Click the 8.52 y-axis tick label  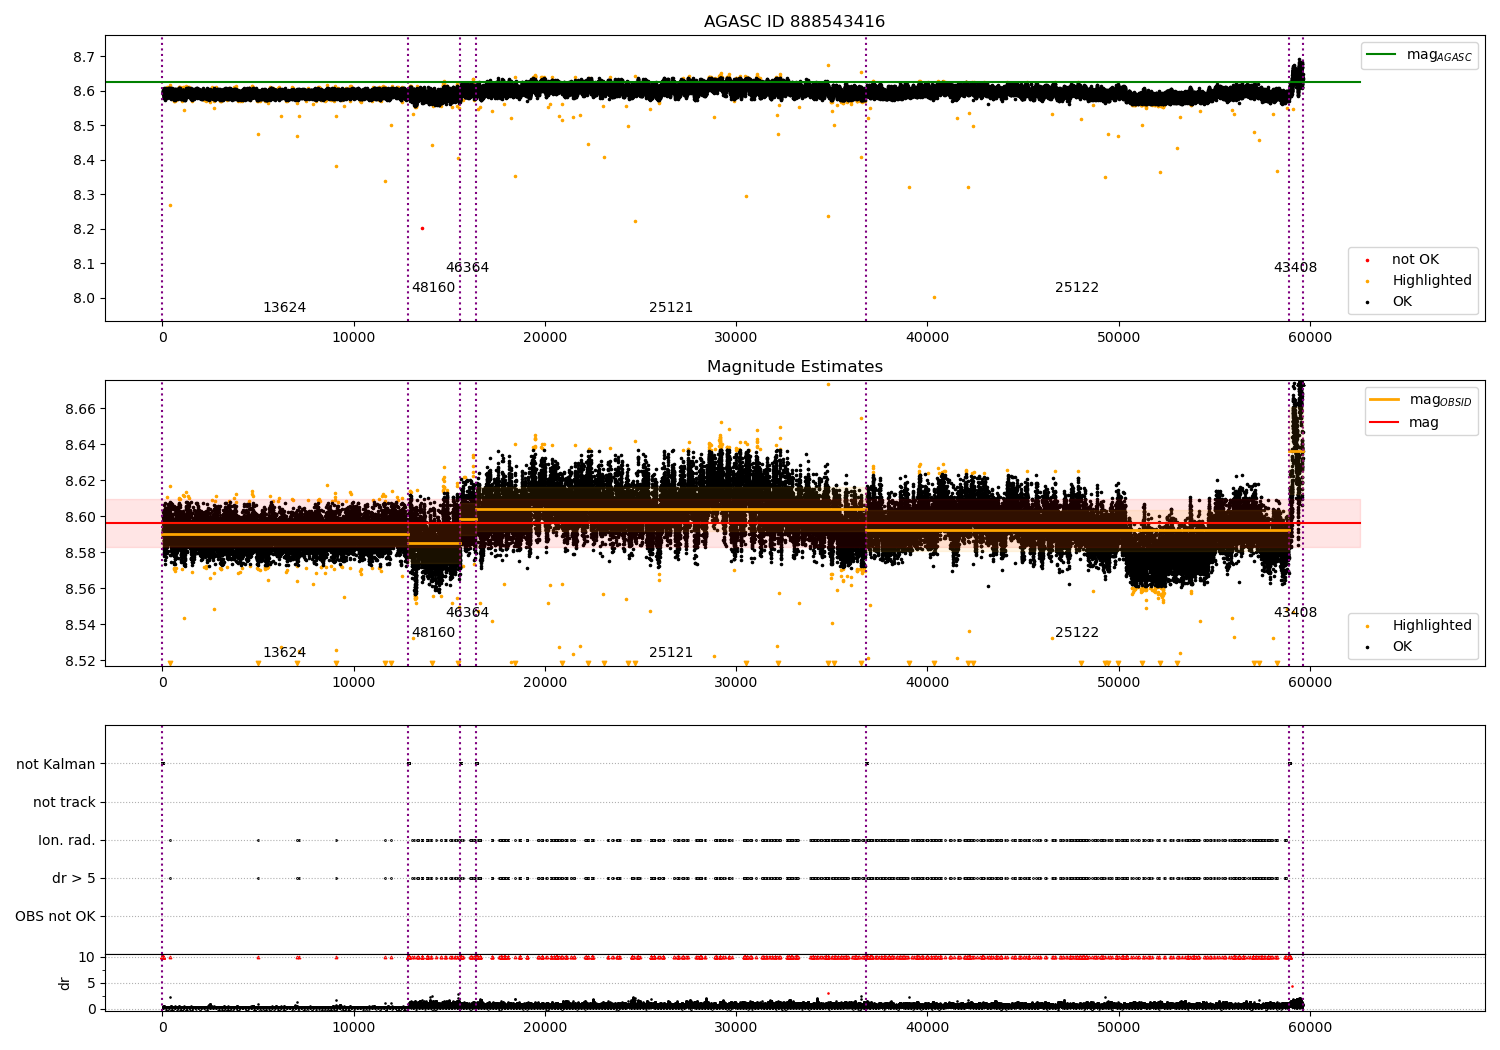tap(80, 661)
